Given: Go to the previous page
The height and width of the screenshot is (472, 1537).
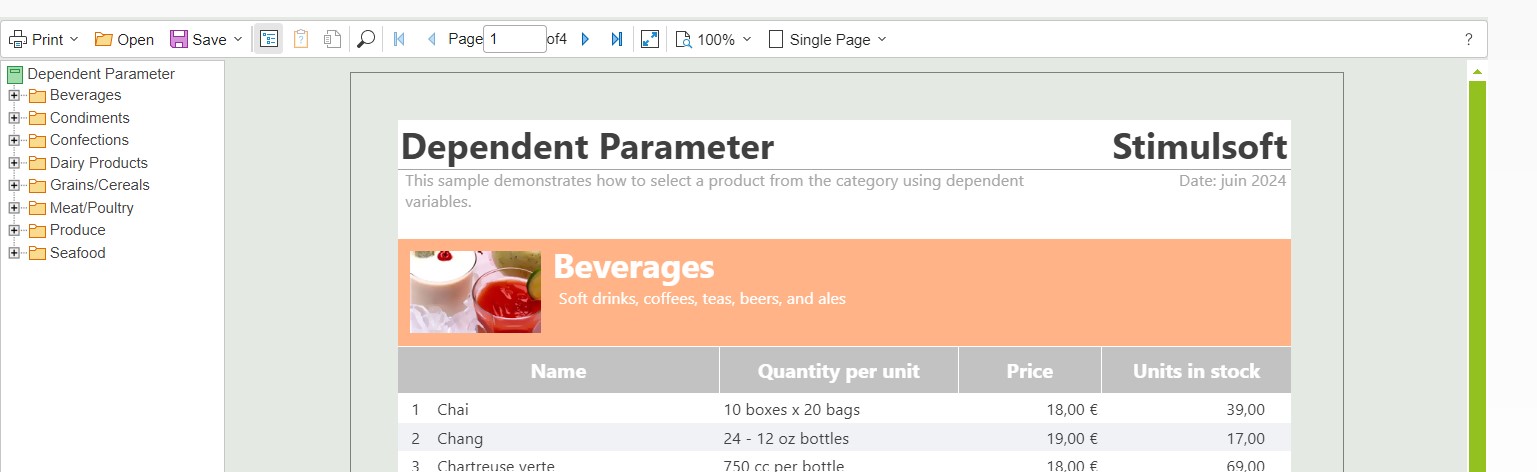Looking at the screenshot, I should [431, 39].
